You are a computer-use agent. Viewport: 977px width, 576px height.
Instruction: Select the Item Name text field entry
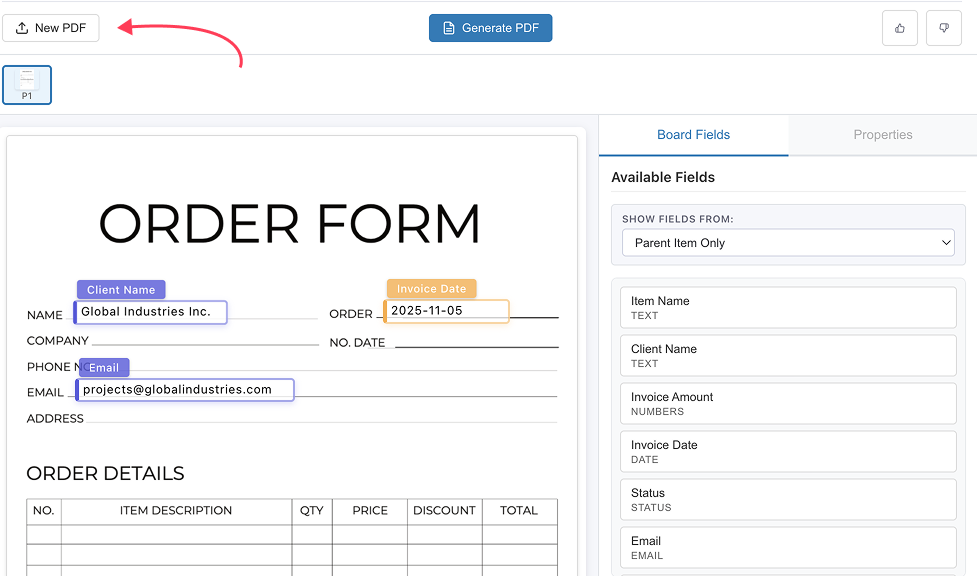tap(787, 307)
